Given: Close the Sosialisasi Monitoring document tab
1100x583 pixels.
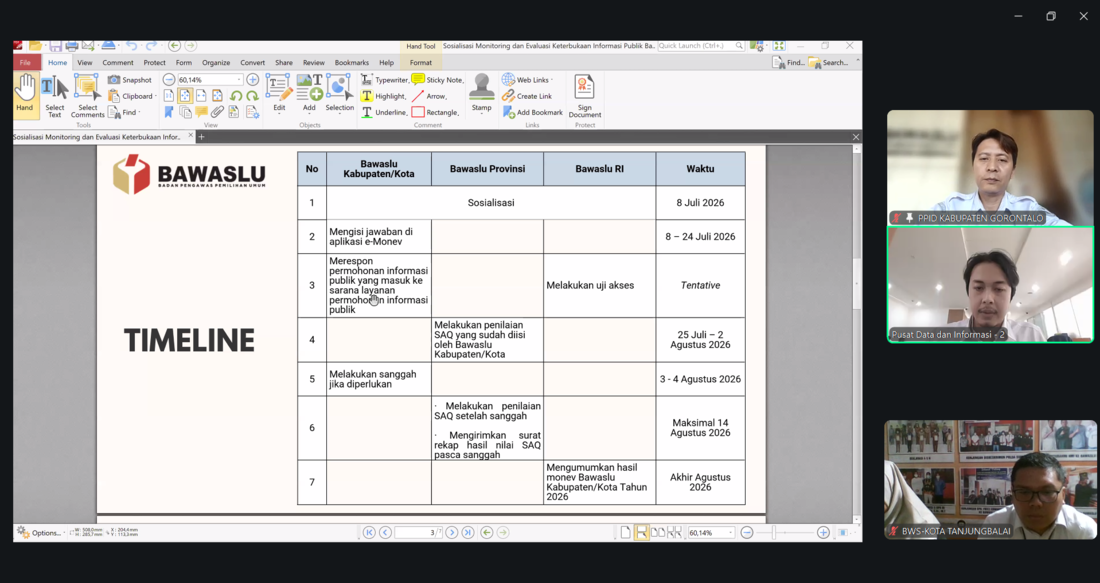Looking at the screenshot, I should [190, 136].
